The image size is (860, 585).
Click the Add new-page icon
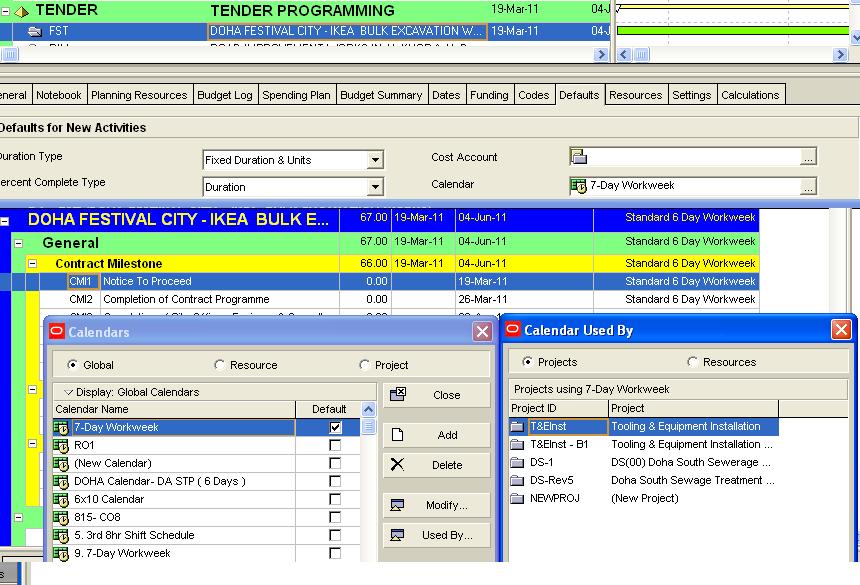[398, 435]
